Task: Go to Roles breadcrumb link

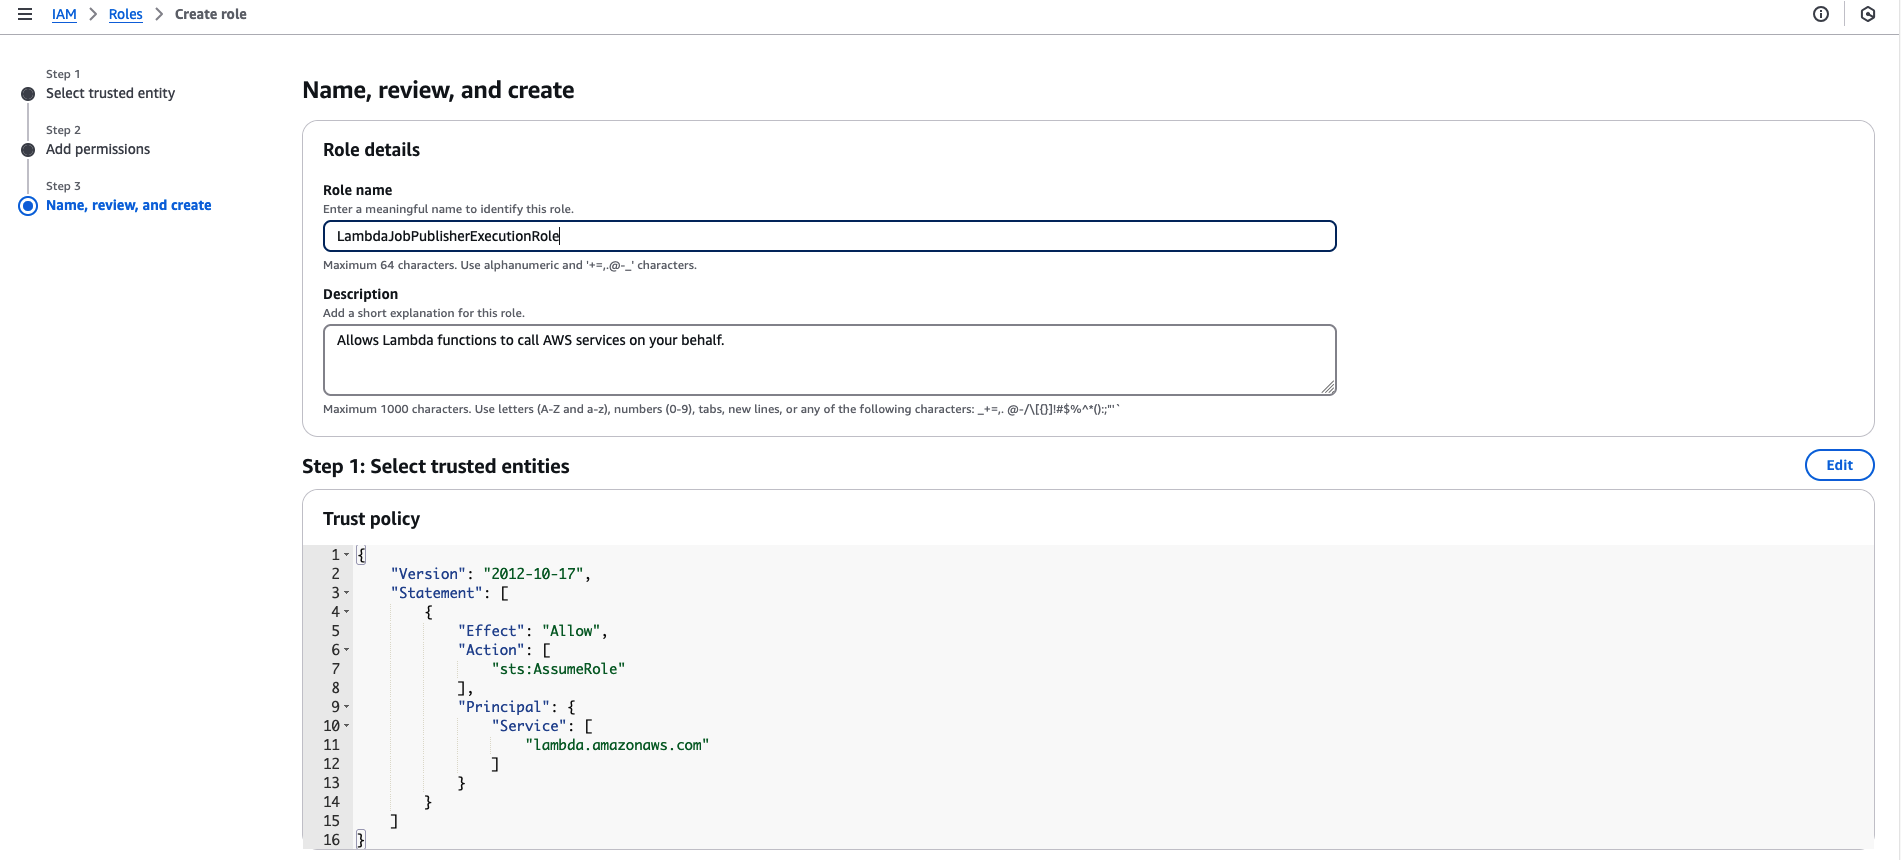Action: (x=126, y=14)
